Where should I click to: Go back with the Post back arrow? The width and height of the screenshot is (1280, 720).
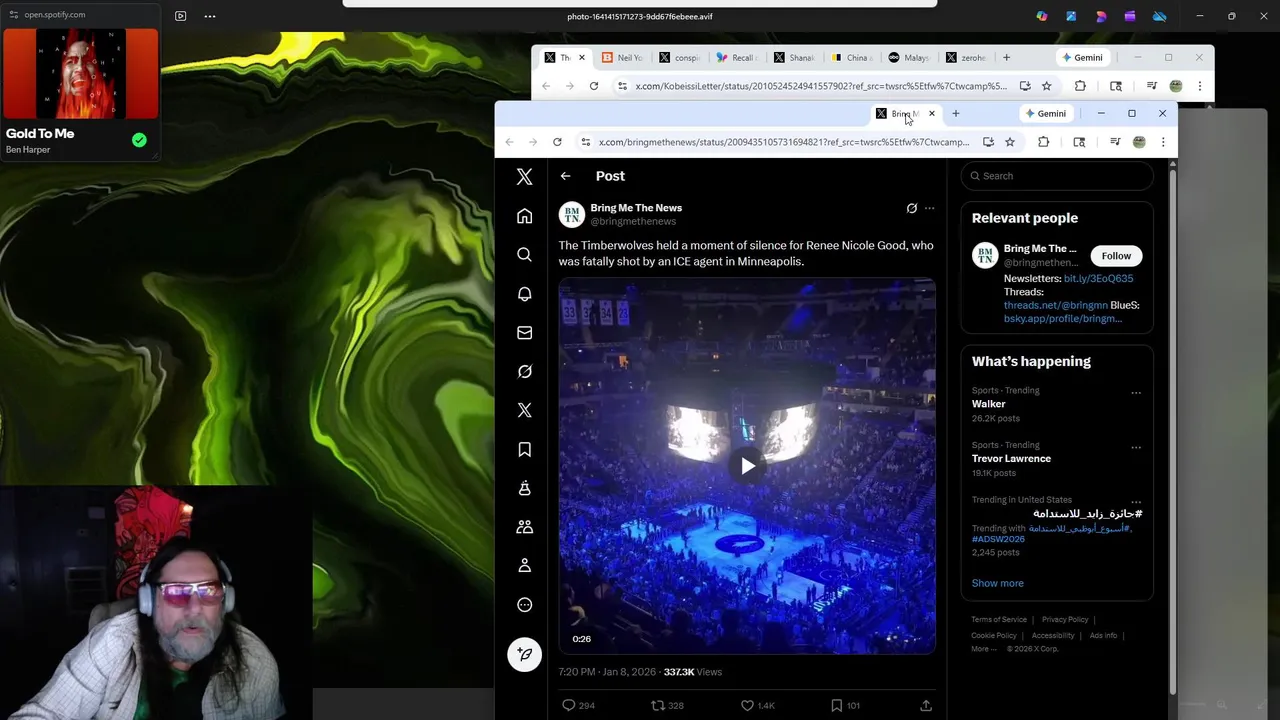coord(565,176)
